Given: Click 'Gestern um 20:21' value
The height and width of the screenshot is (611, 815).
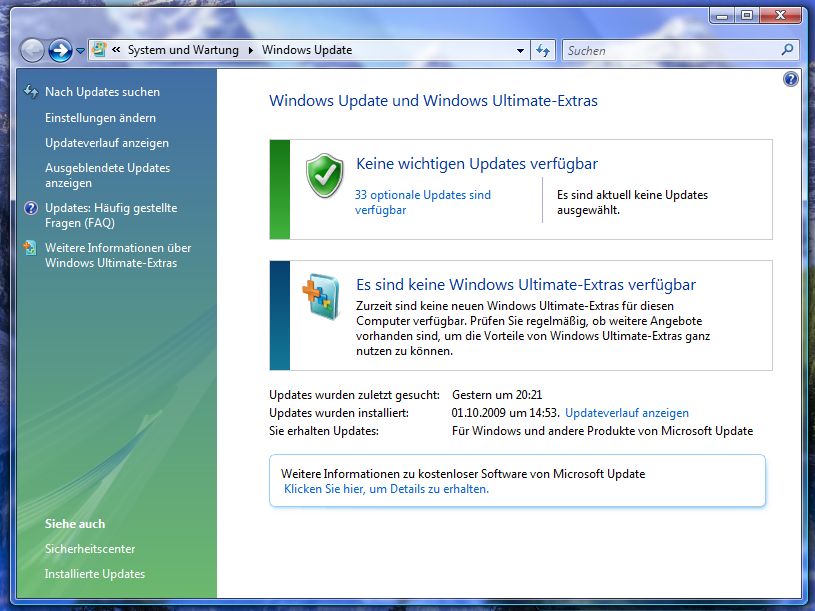Looking at the screenshot, I should 497,395.
